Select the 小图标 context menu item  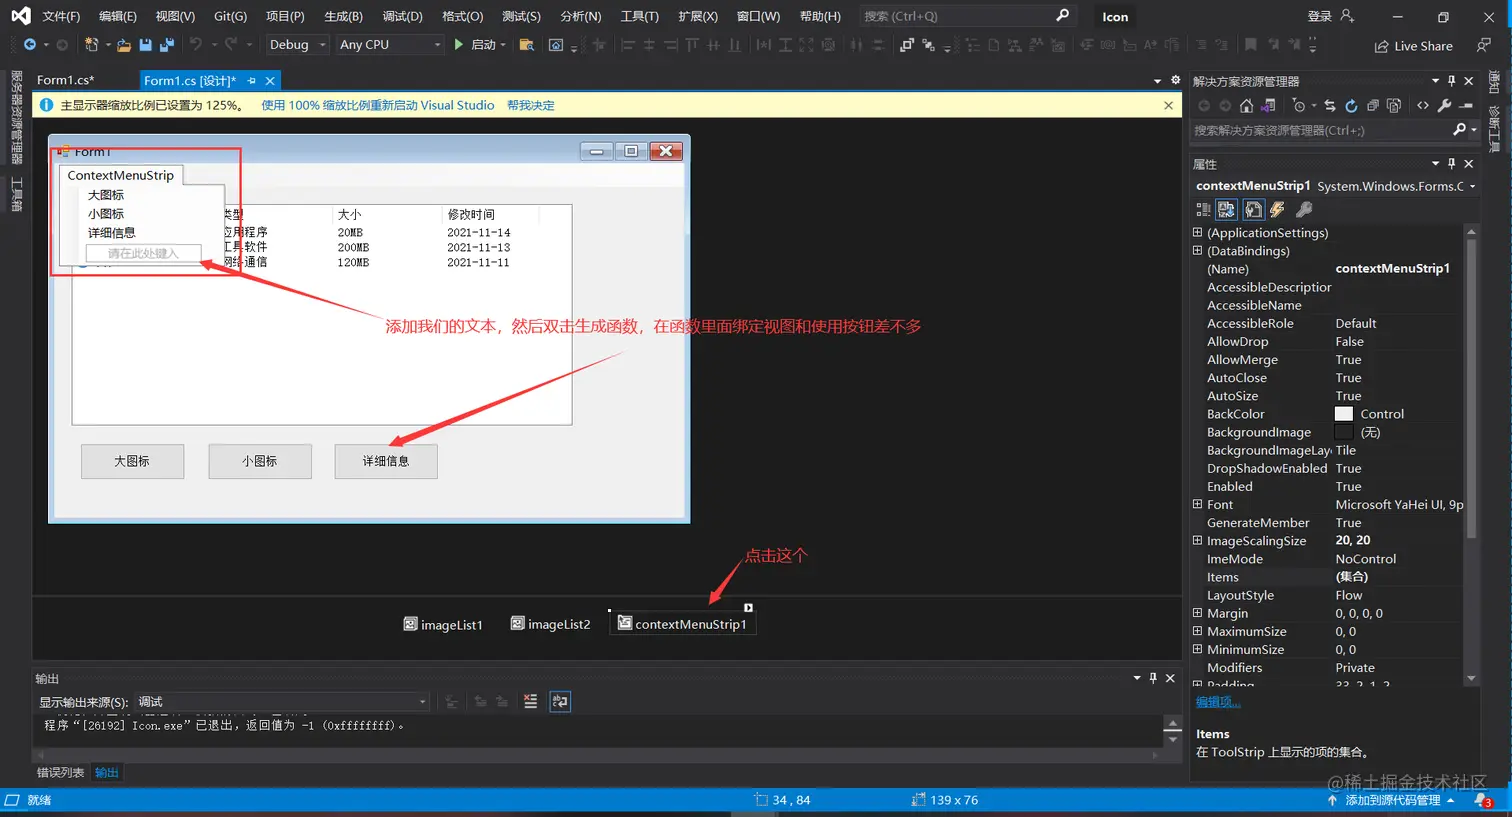coord(106,214)
